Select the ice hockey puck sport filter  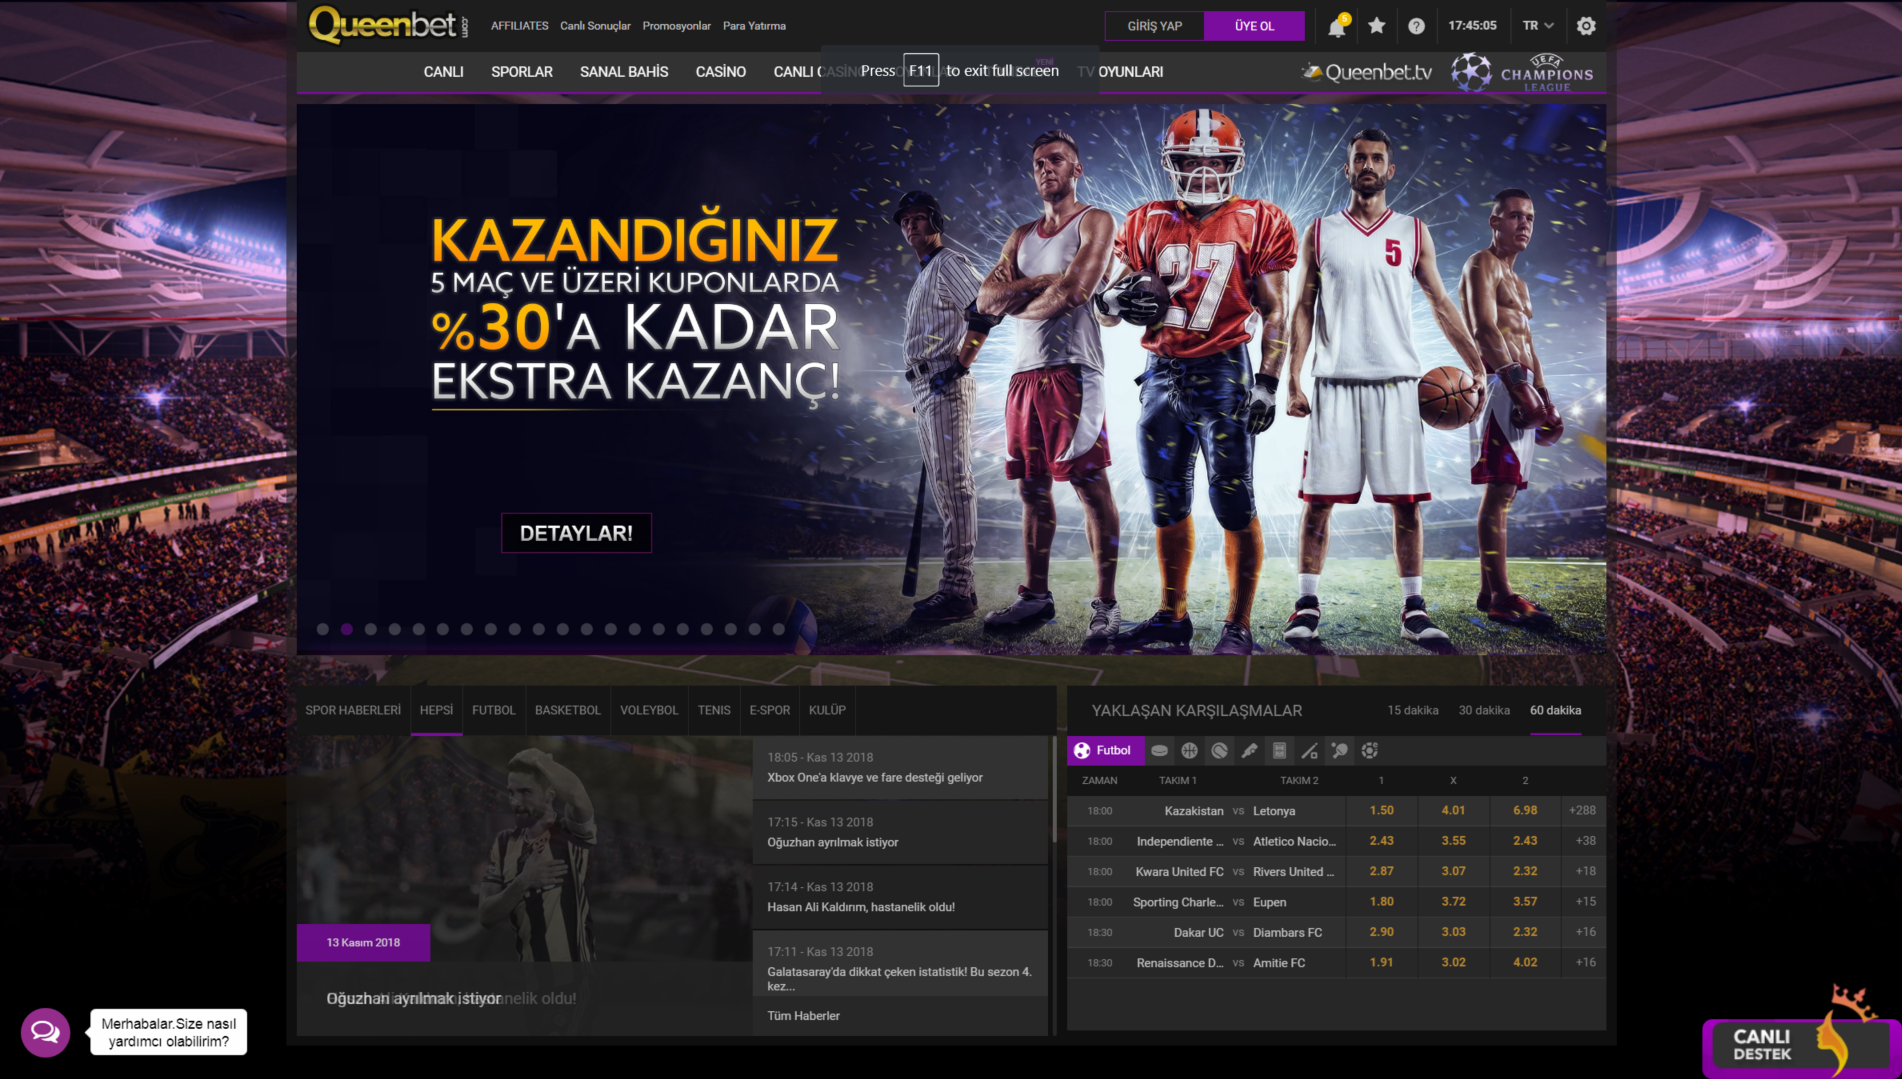coord(1160,750)
